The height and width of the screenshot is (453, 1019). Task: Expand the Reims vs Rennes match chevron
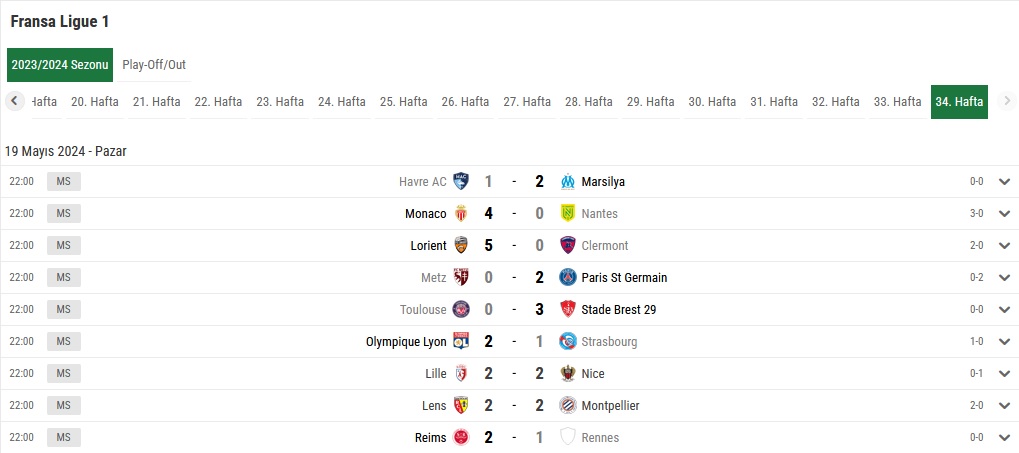tap(1003, 437)
